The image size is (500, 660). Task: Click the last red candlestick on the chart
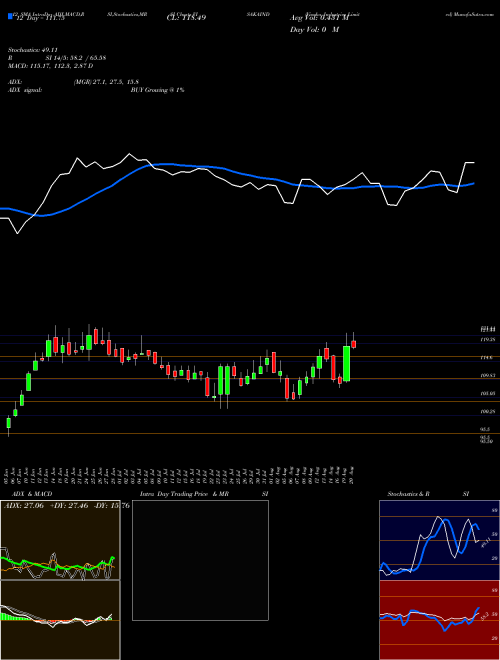click(x=354, y=344)
